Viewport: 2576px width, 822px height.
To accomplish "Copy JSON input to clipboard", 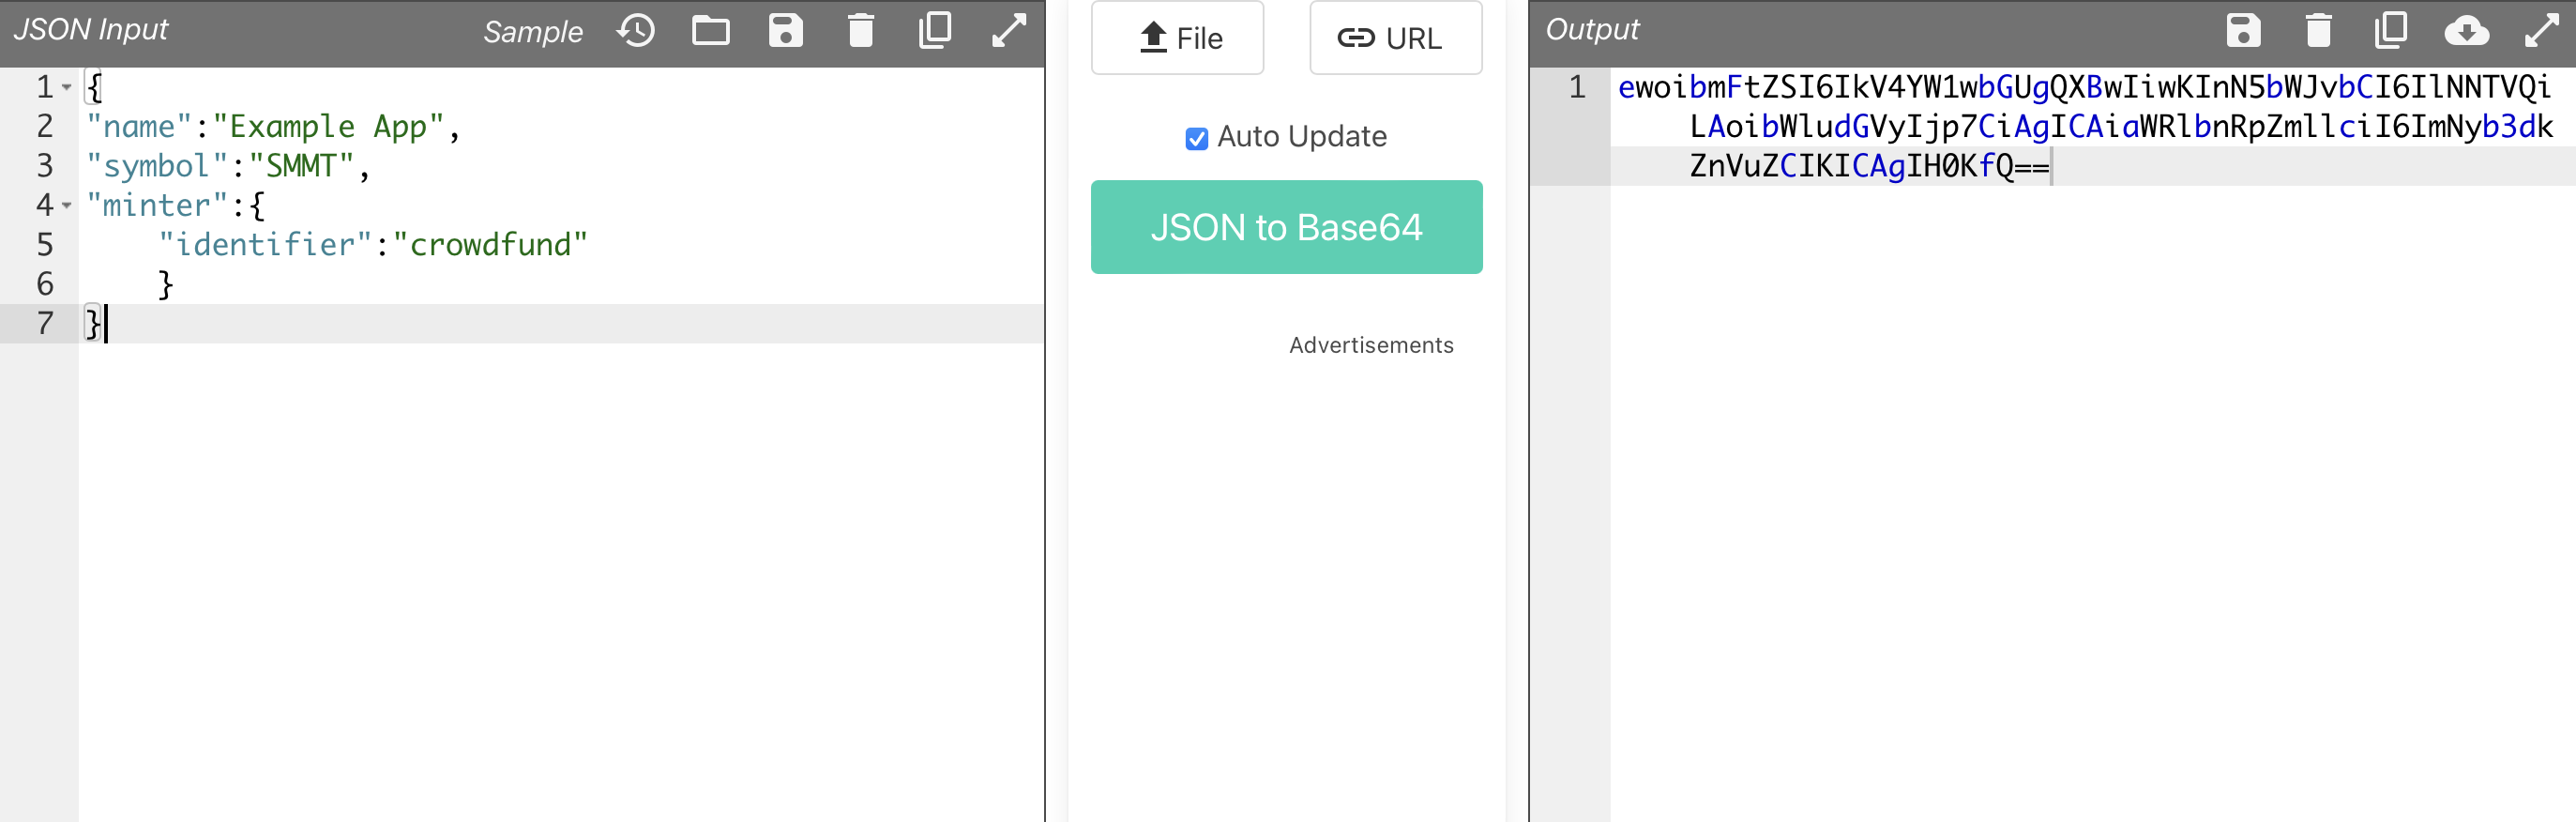I will pyautogui.click(x=934, y=31).
